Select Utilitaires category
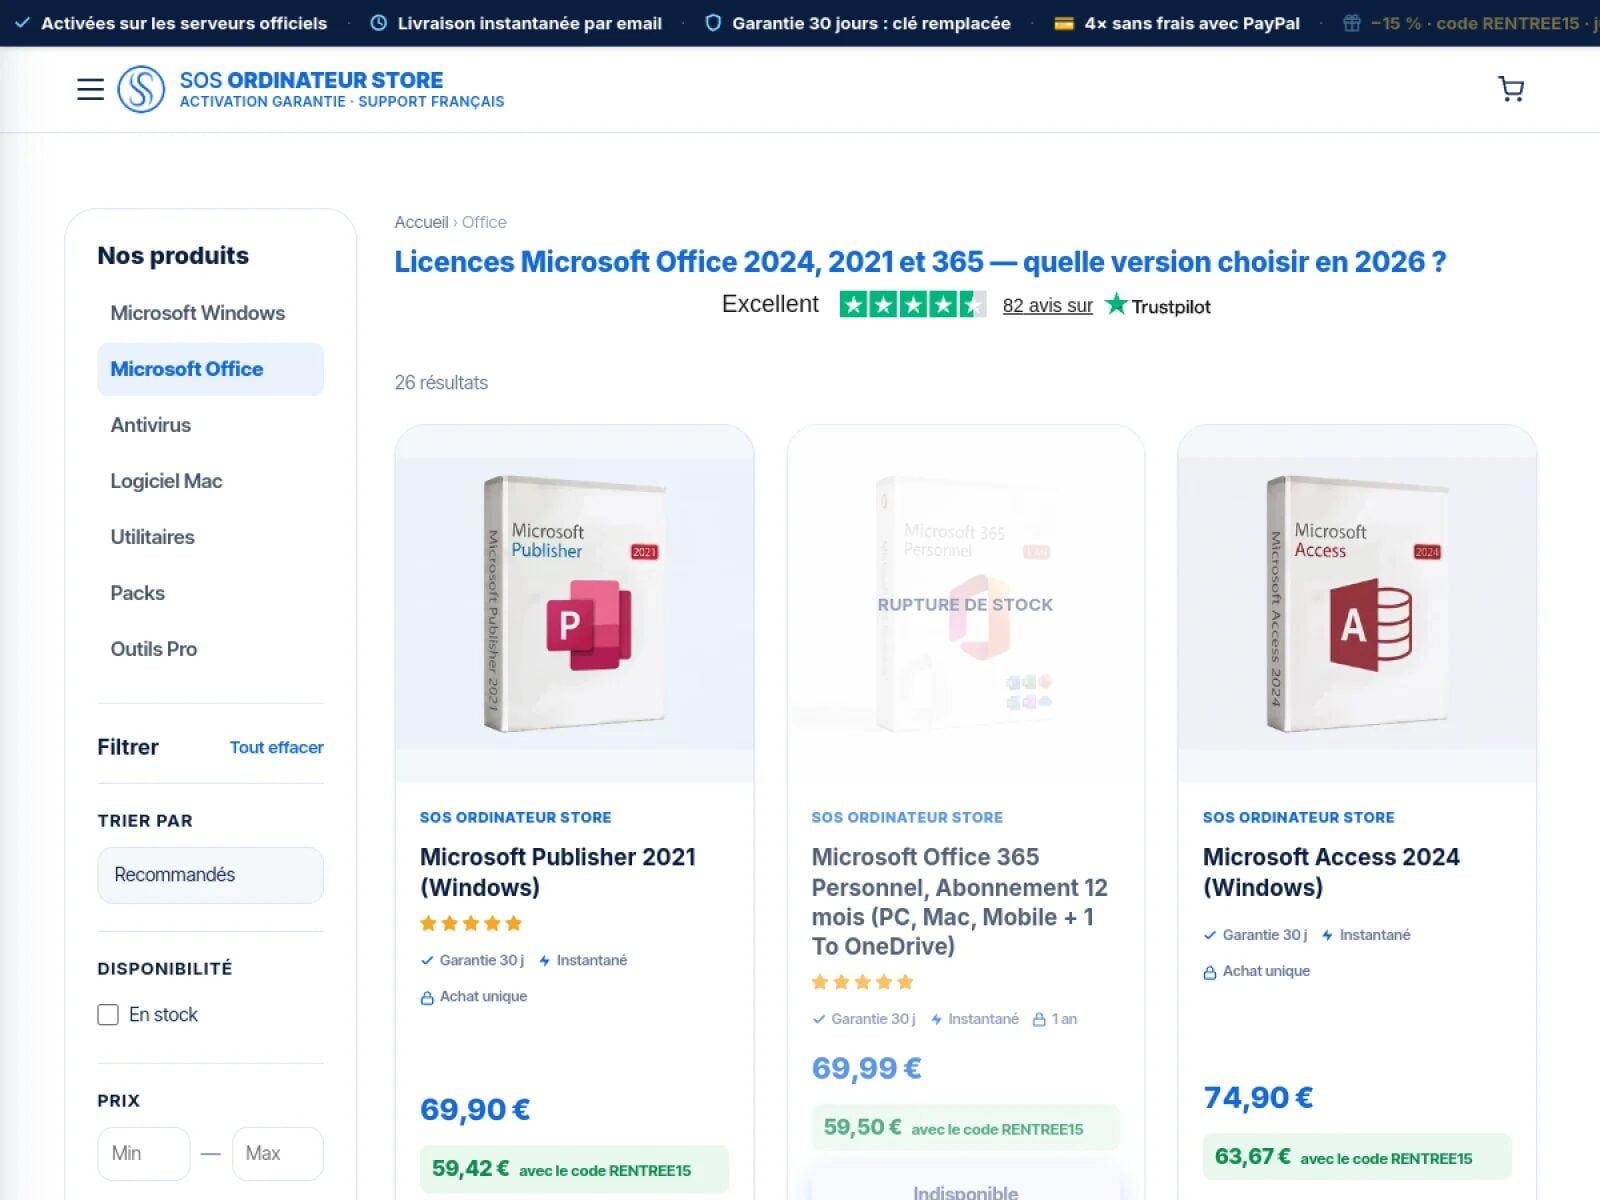 [x=210, y=537]
